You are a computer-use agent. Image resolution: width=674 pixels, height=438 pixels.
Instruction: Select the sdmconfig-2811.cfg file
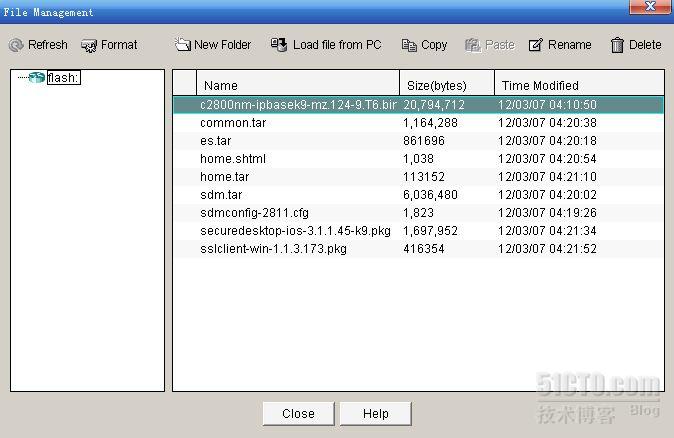(x=254, y=213)
